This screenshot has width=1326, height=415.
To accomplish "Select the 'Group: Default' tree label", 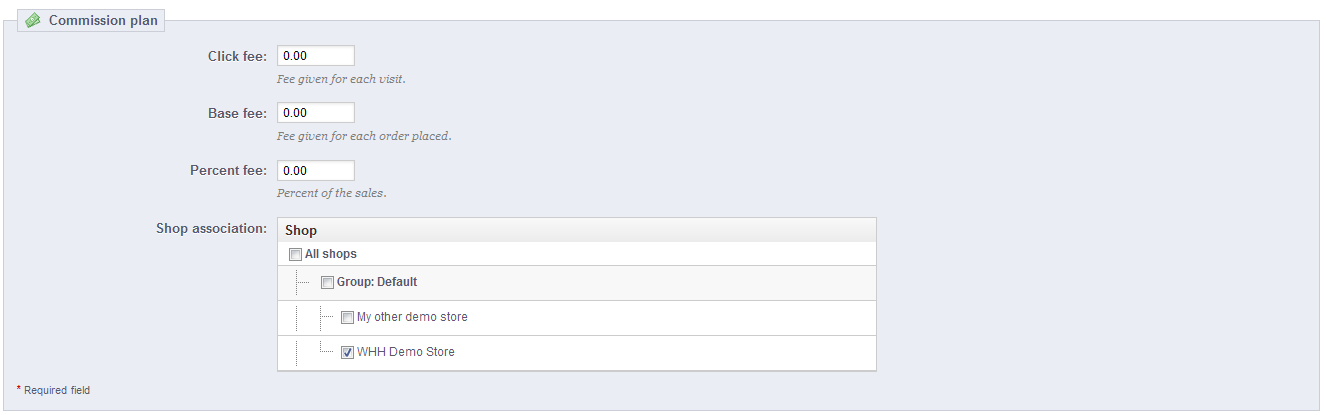I will 377,283.
